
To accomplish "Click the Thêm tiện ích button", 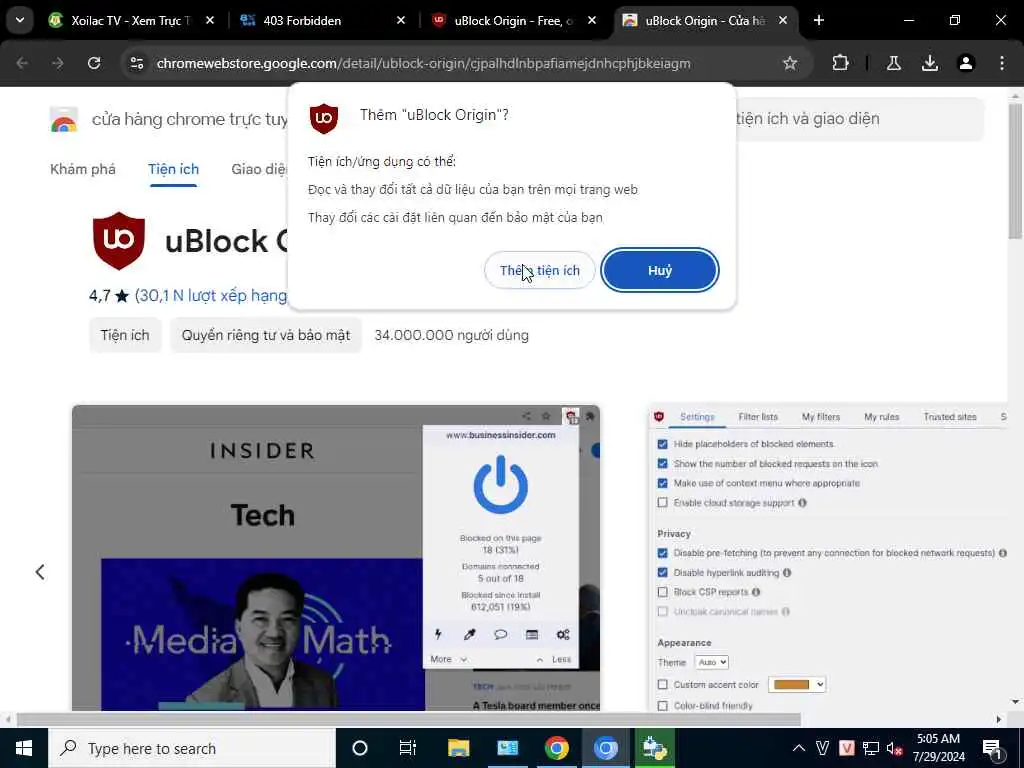I will [x=539, y=270].
